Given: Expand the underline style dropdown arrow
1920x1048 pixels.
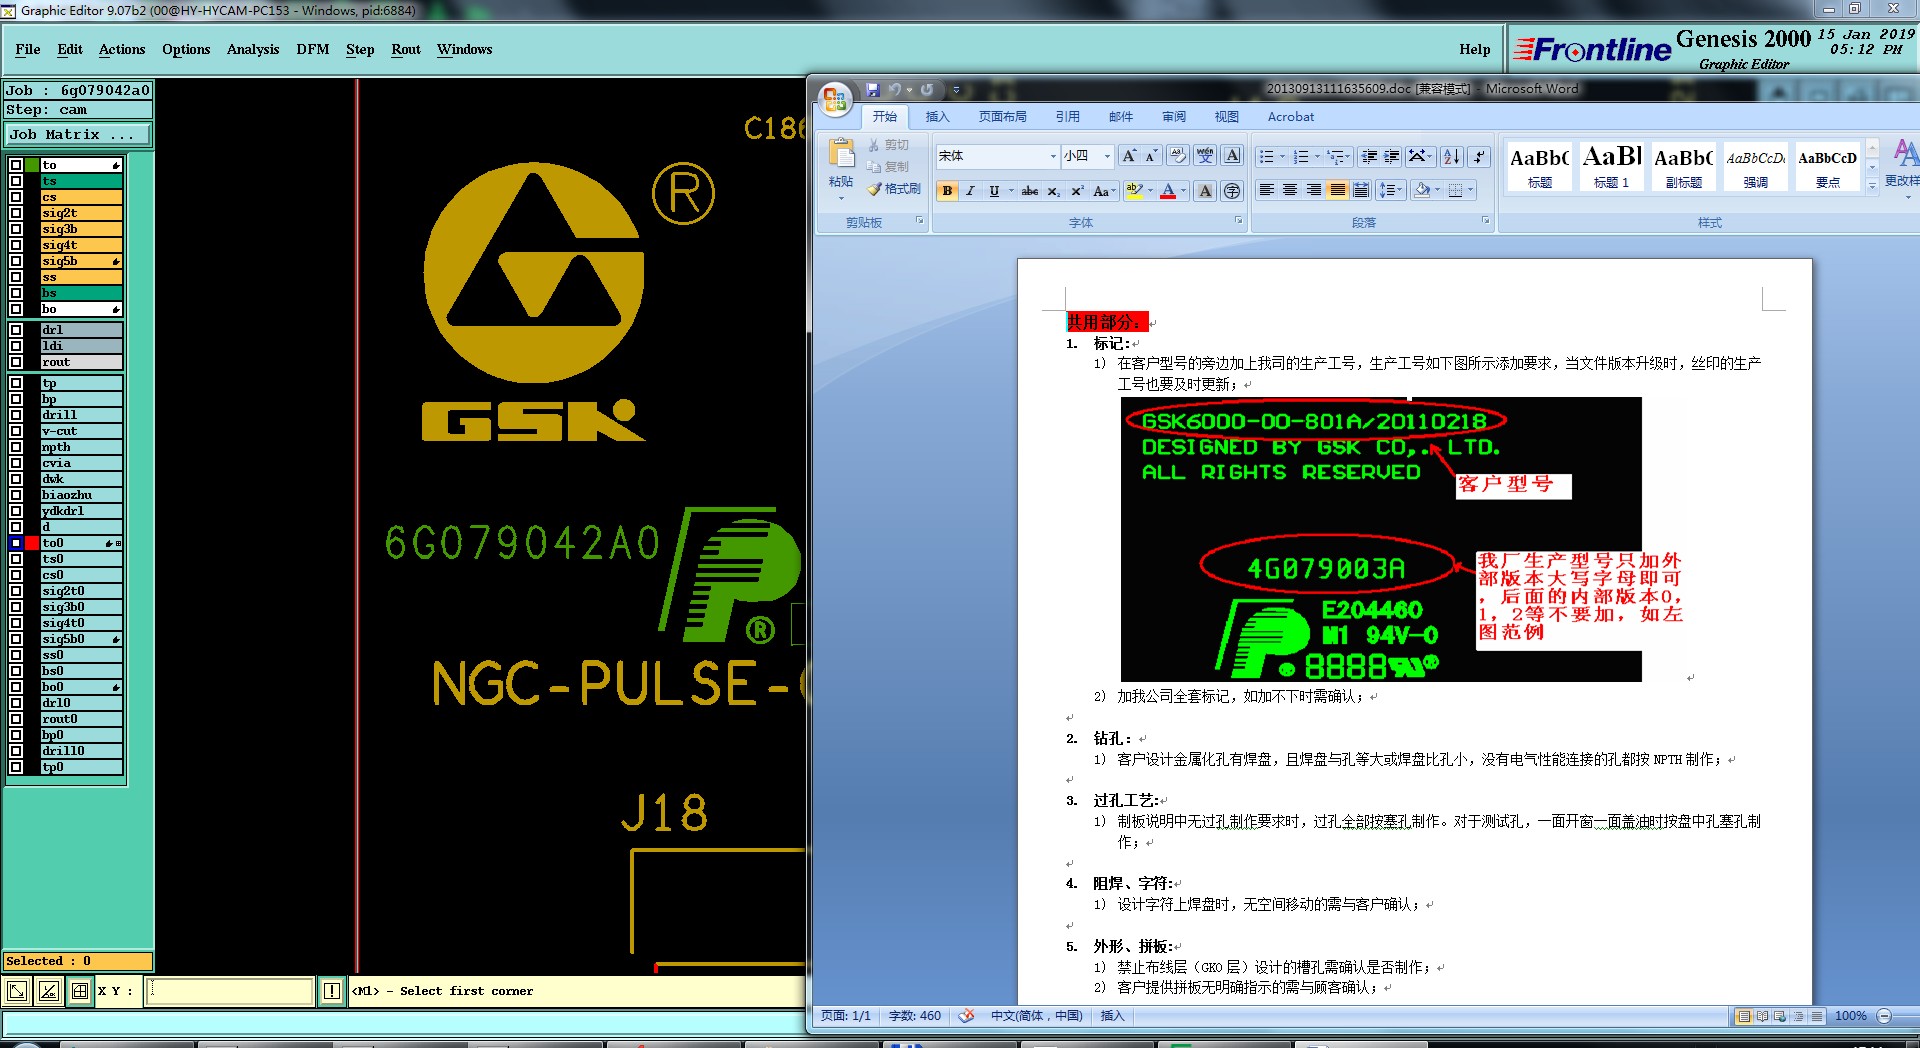Looking at the screenshot, I should pos(1011,191).
